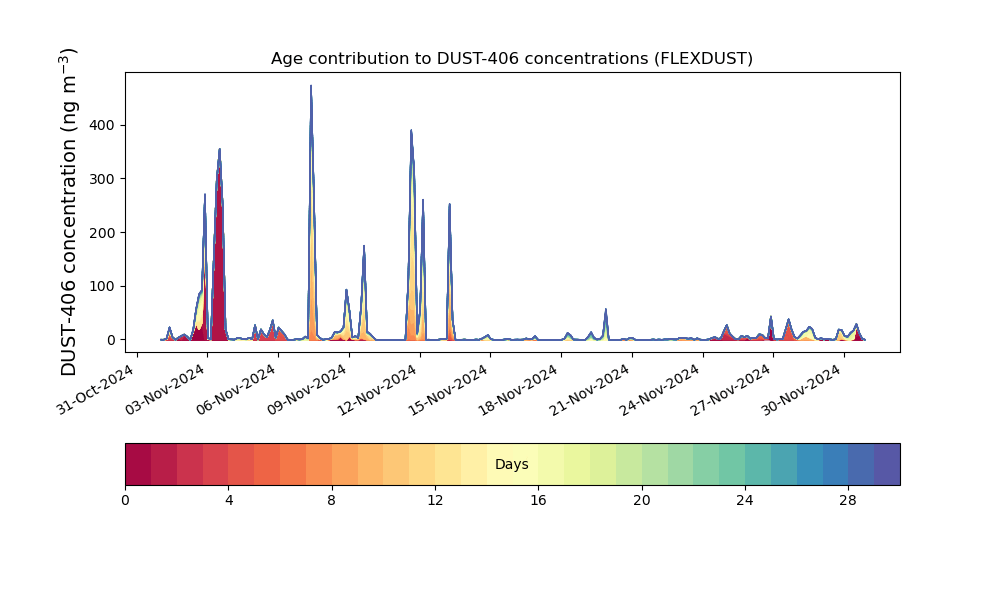
Task: Click the colorbar tick label 24
Action: pyautogui.click(x=745, y=501)
